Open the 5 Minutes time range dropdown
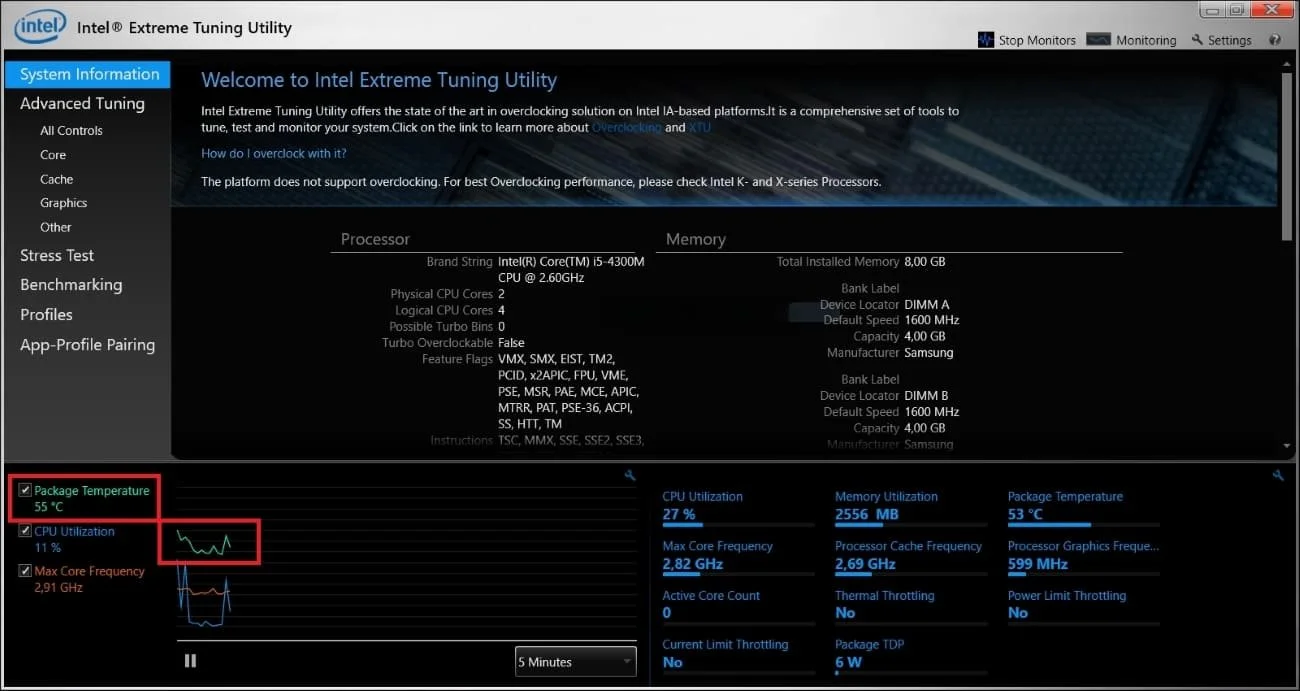 [x=575, y=662]
